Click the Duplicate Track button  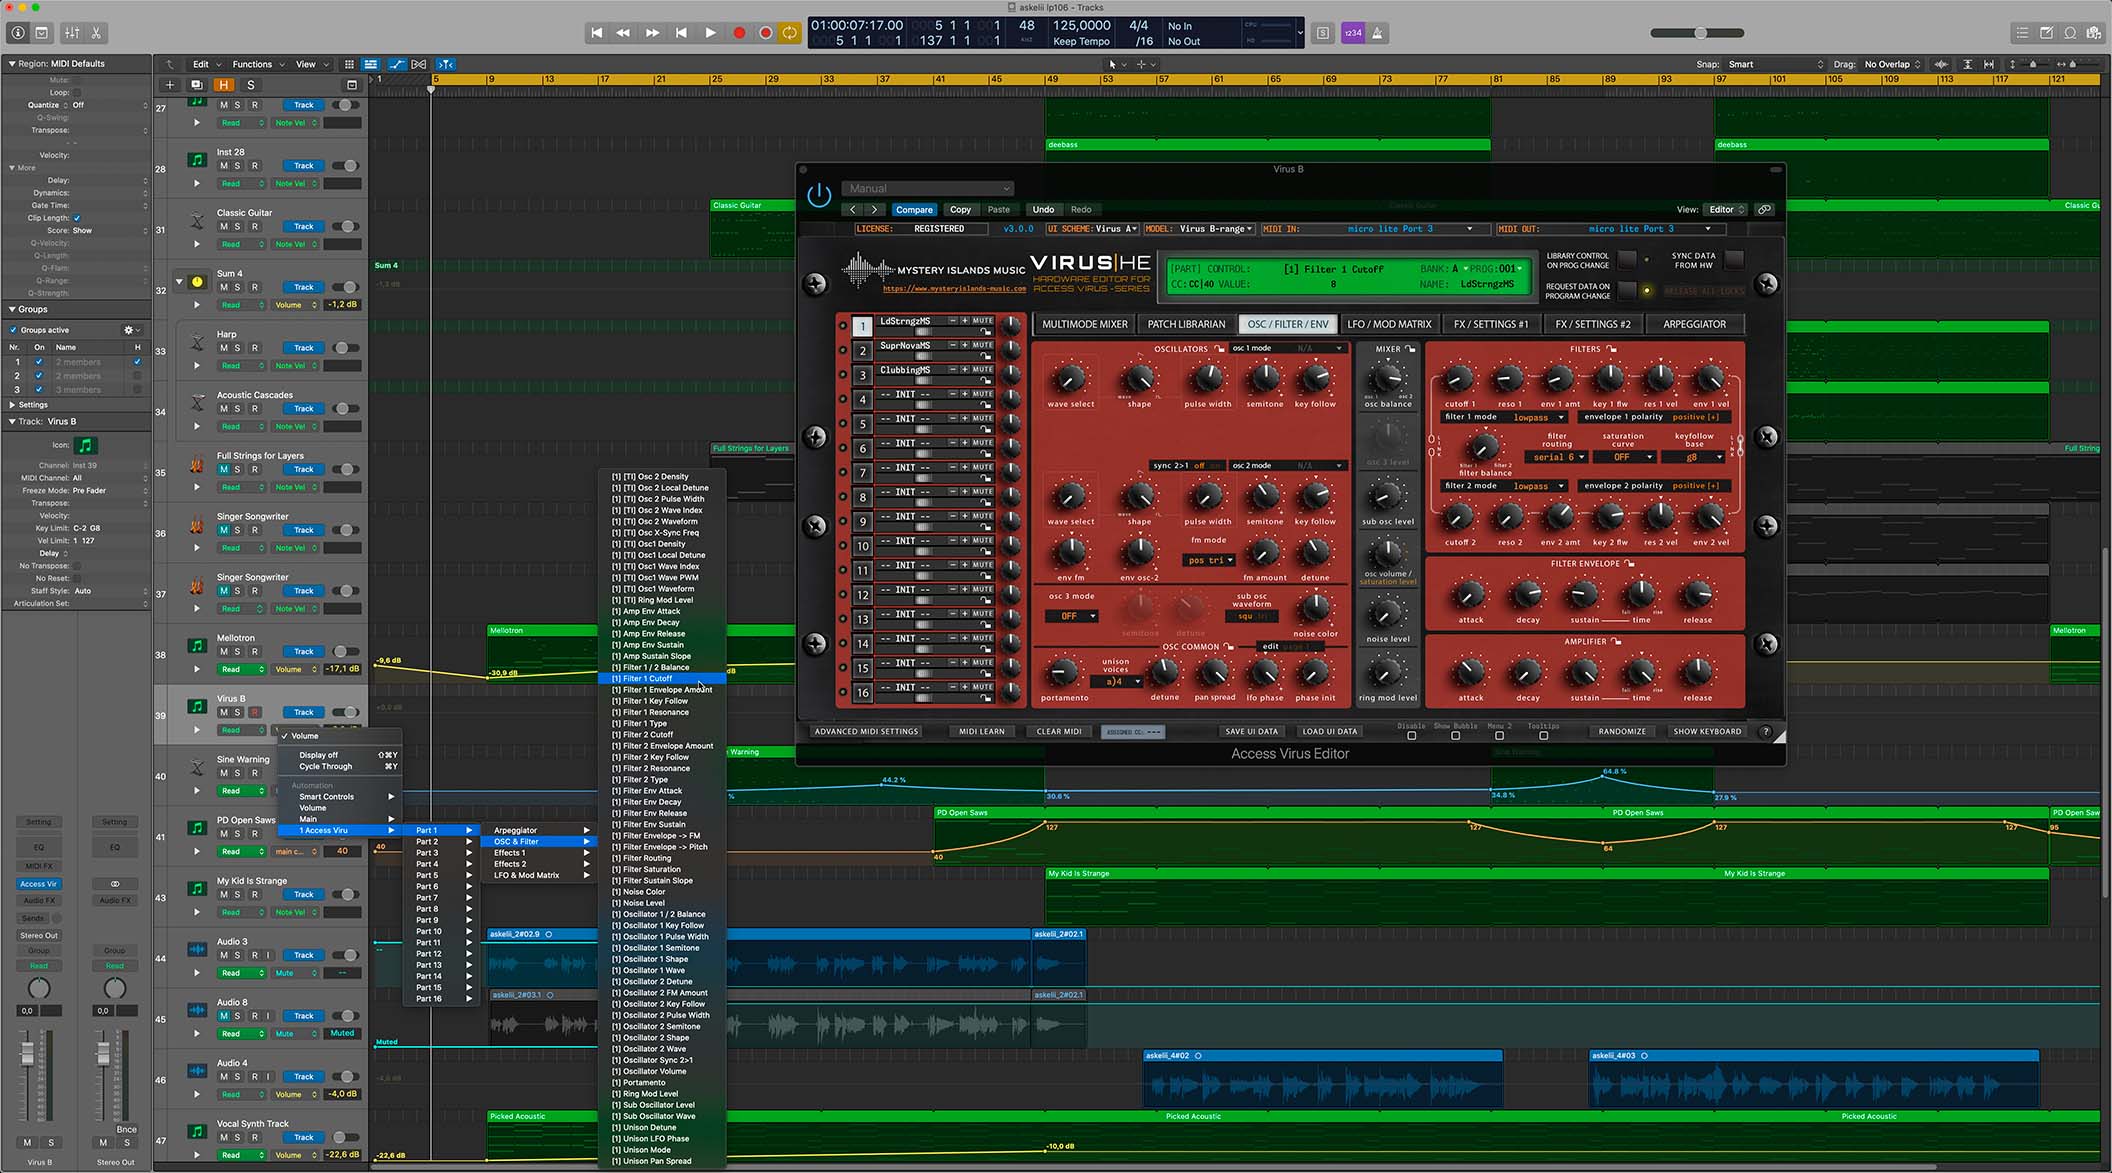[196, 85]
